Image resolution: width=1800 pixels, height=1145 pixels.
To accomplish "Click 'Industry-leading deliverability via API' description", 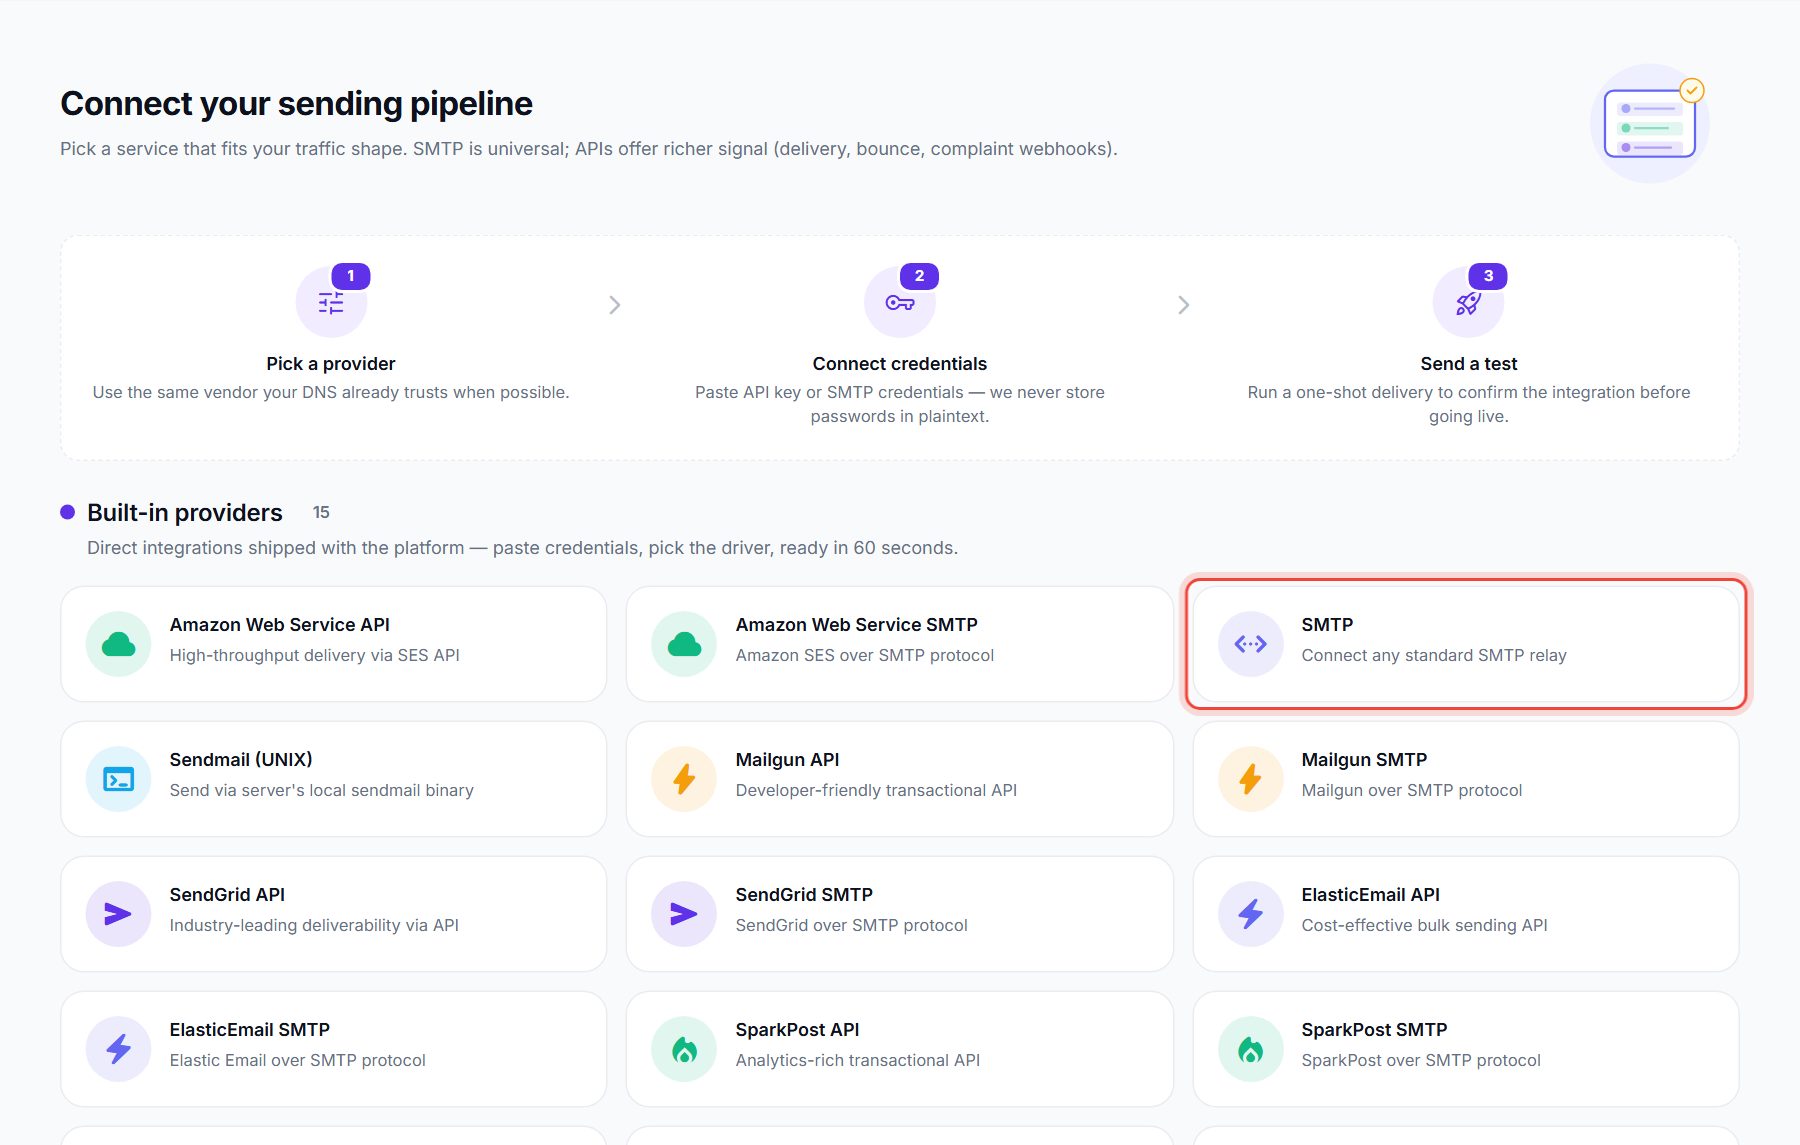I will tap(314, 926).
